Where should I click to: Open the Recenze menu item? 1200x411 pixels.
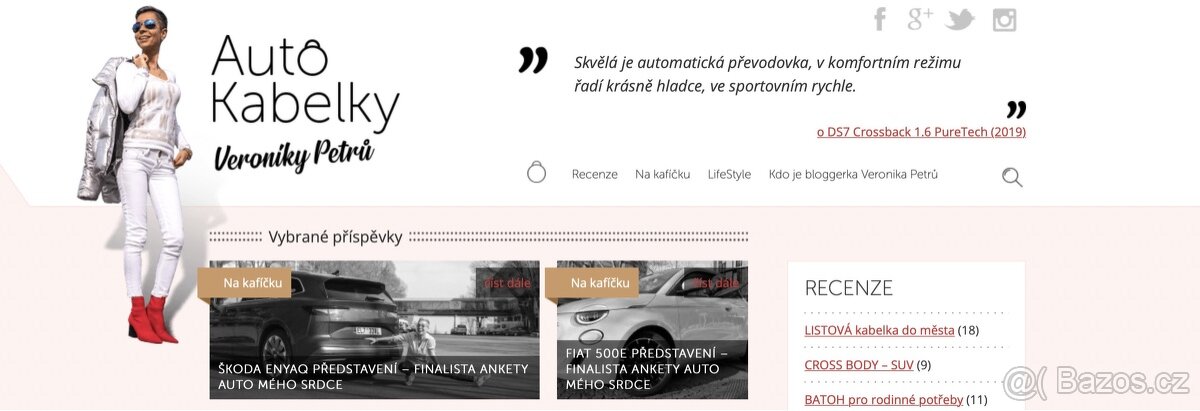(x=595, y=174)
